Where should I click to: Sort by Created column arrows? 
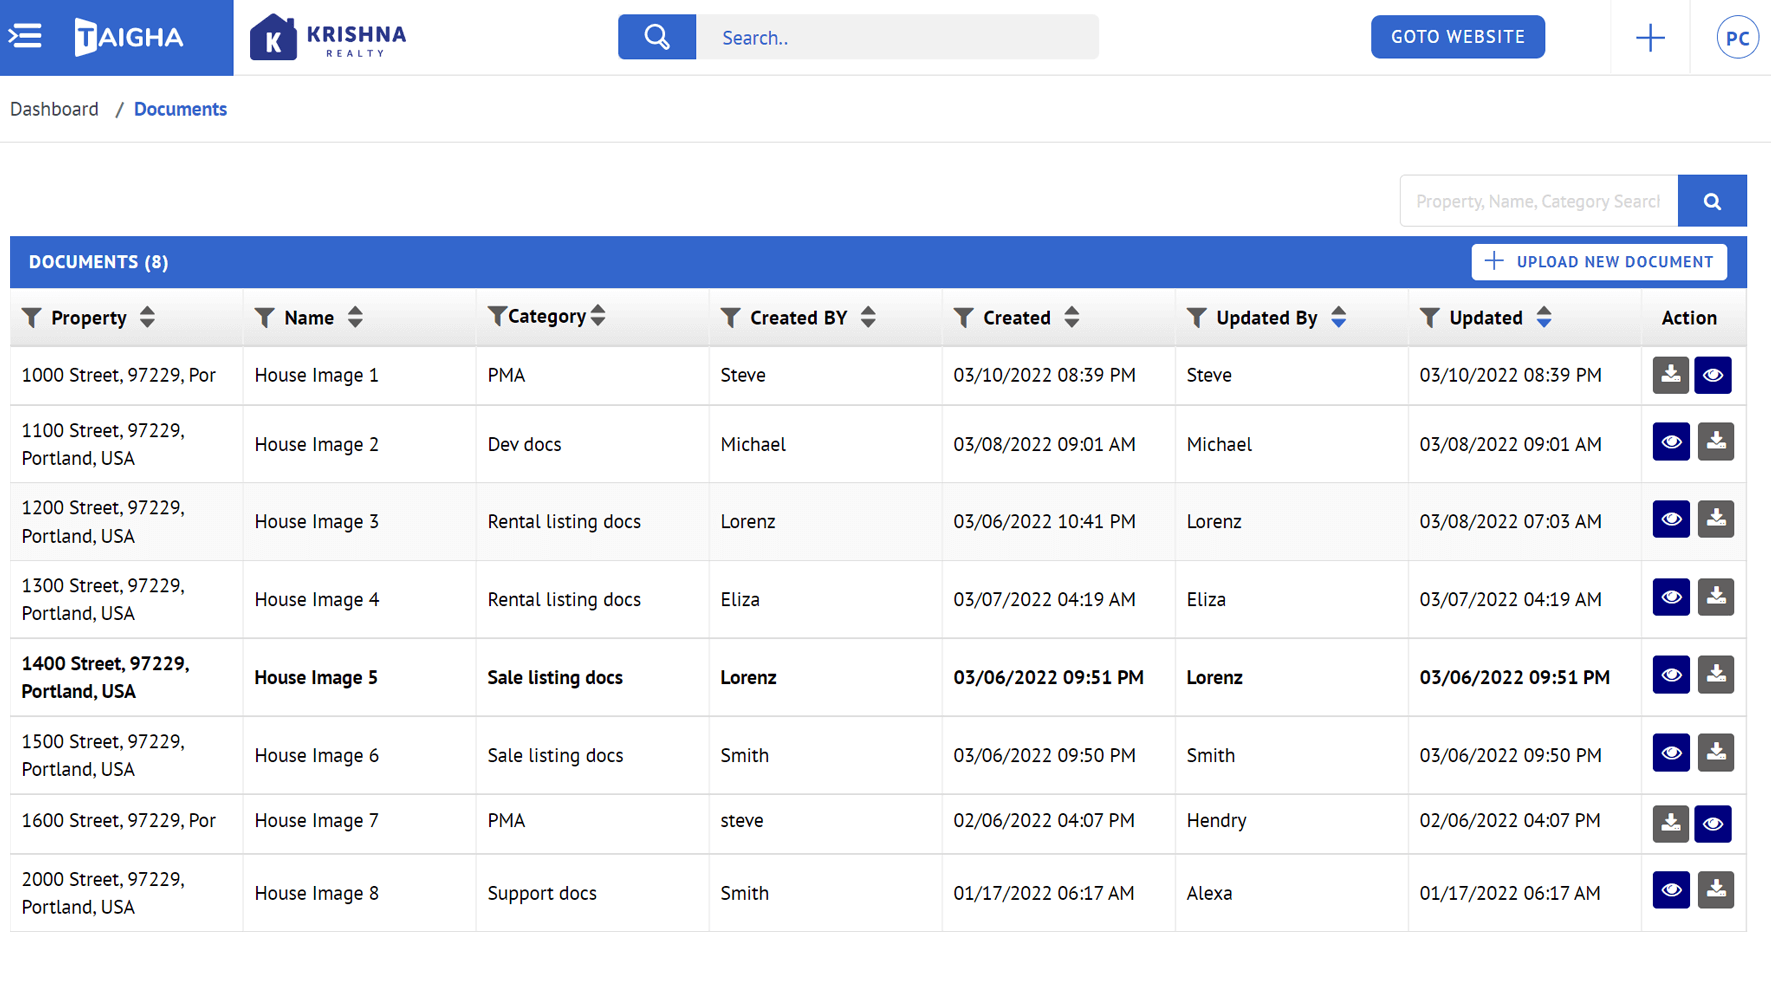coord(1072,318)
